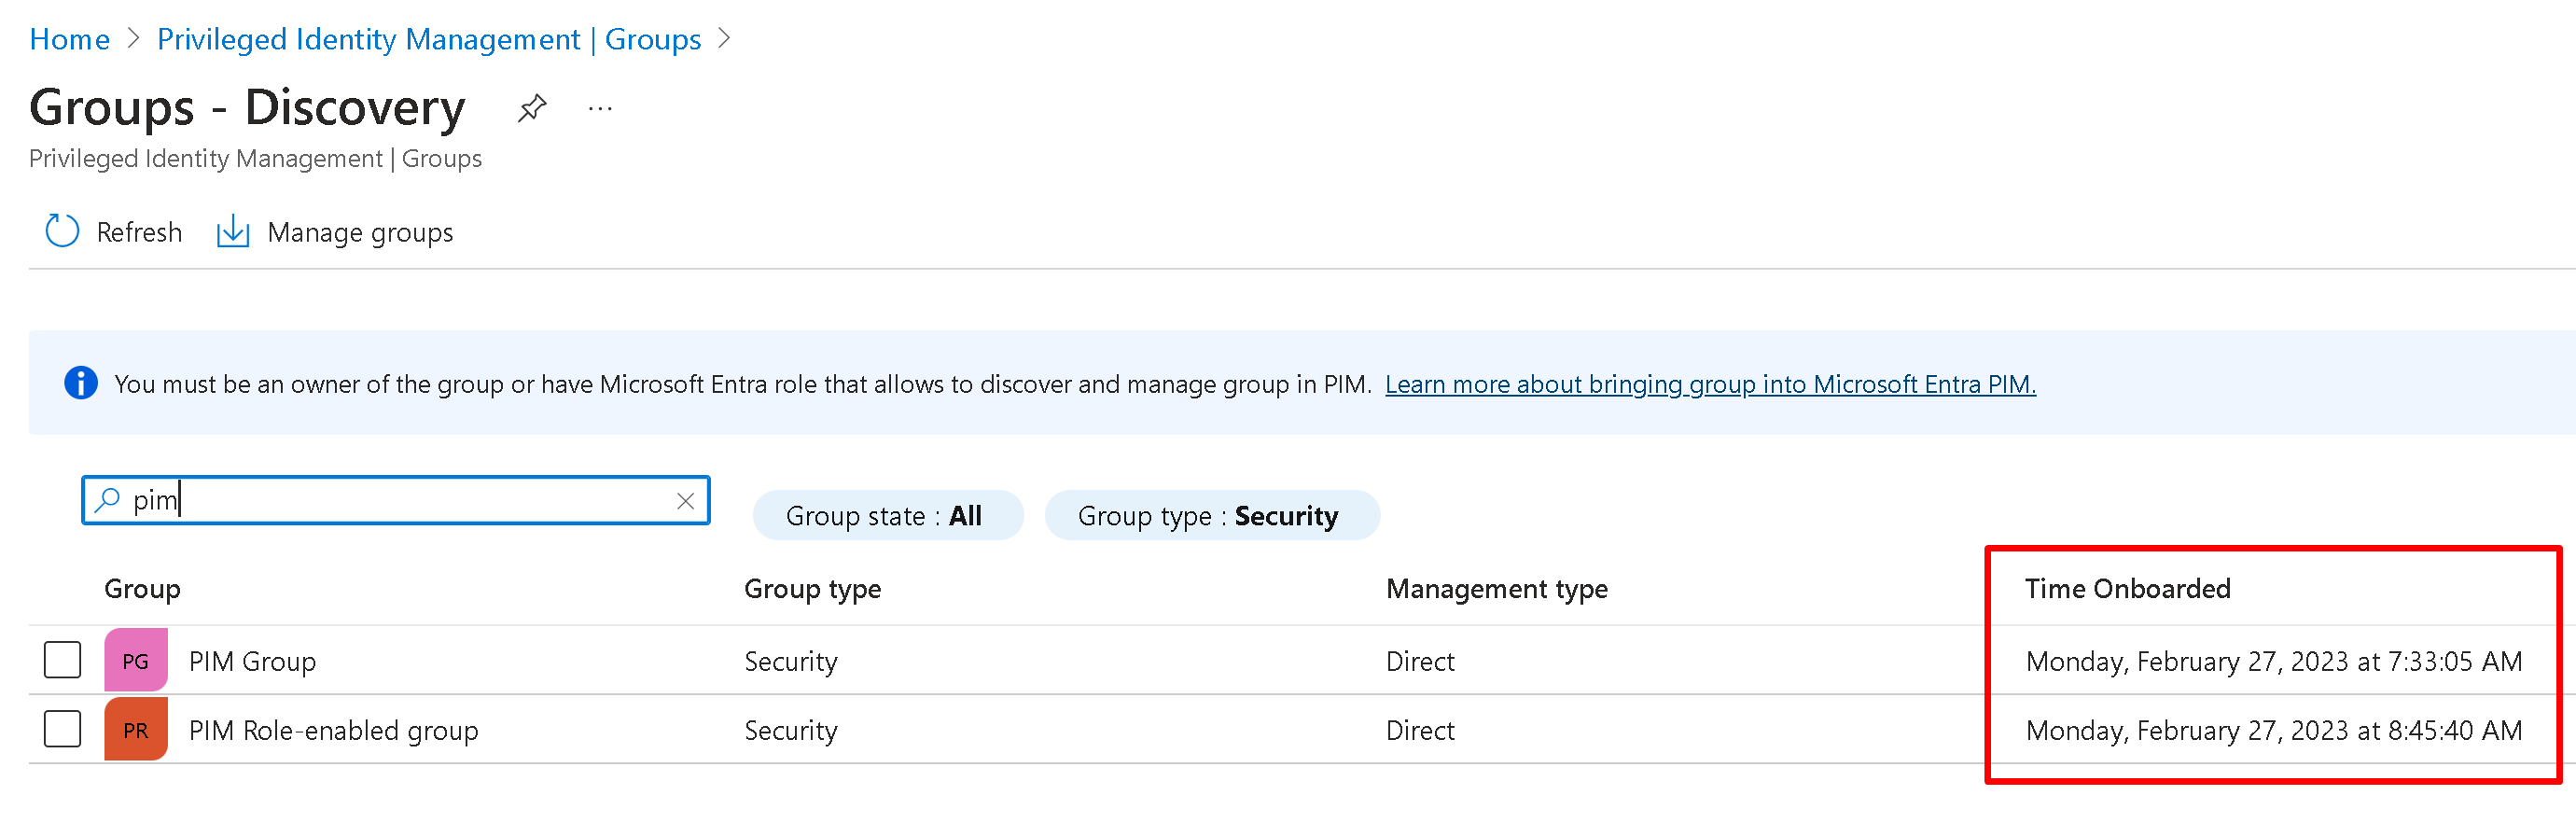Screen dimensions: 2576x837
Task: Sort by Time Onboarded column header
Action: point(2127,588)
